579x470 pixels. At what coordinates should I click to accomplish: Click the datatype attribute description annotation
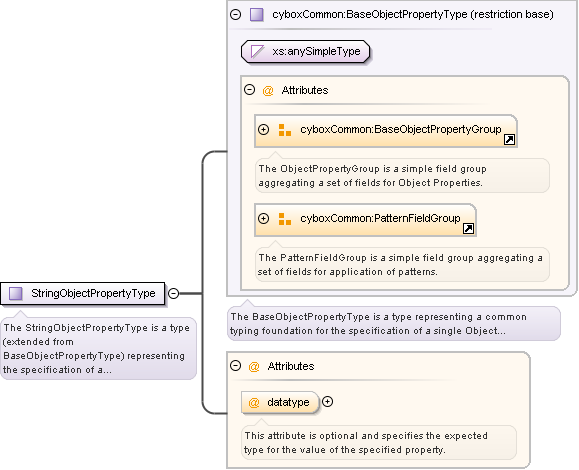click(379, 443)
